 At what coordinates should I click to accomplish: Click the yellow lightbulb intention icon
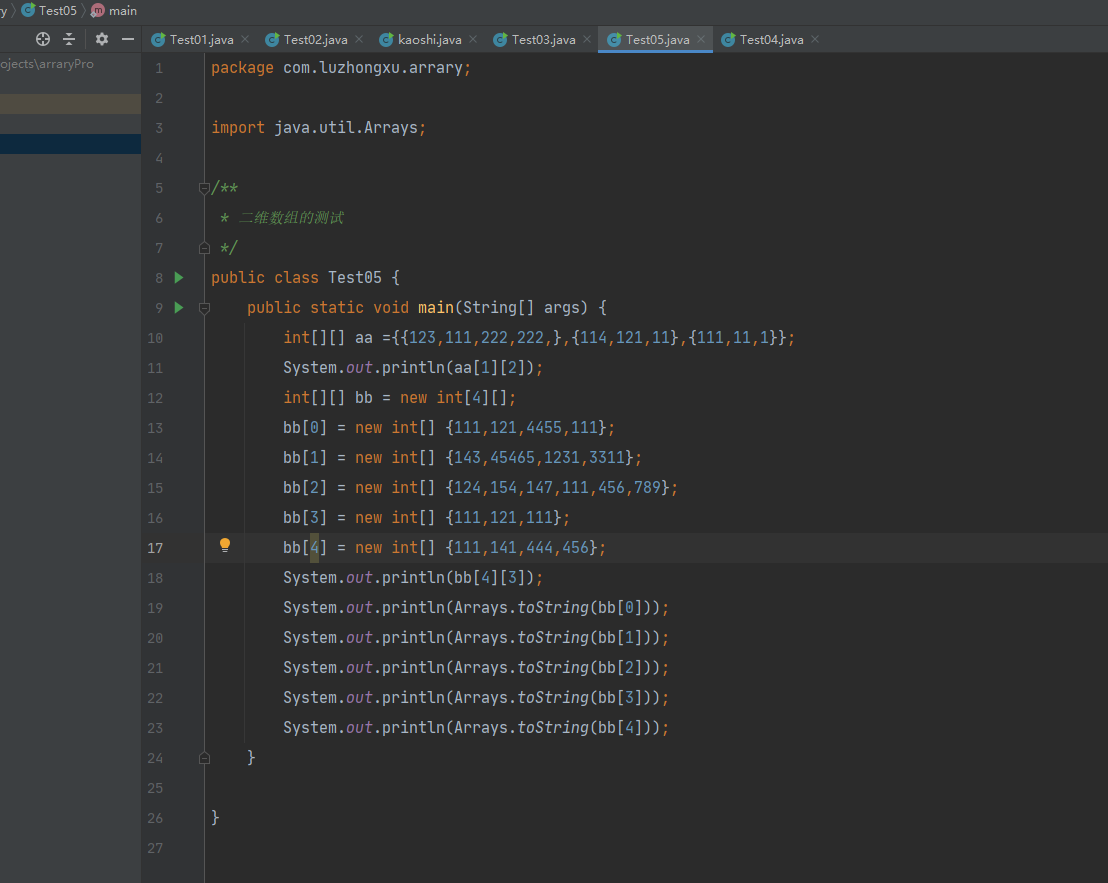coord(225,545)
